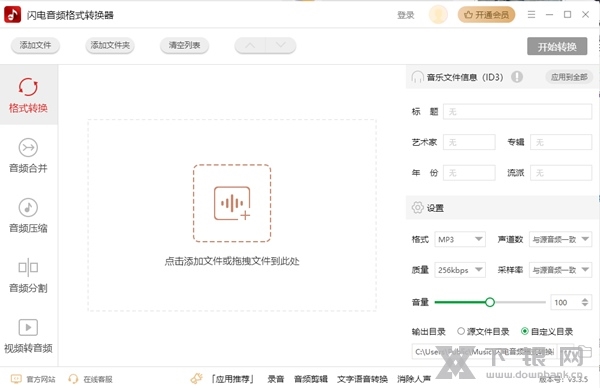
Task: Open the 质量 256kbps quality dropdown
Action: click(x=460, y=270)
